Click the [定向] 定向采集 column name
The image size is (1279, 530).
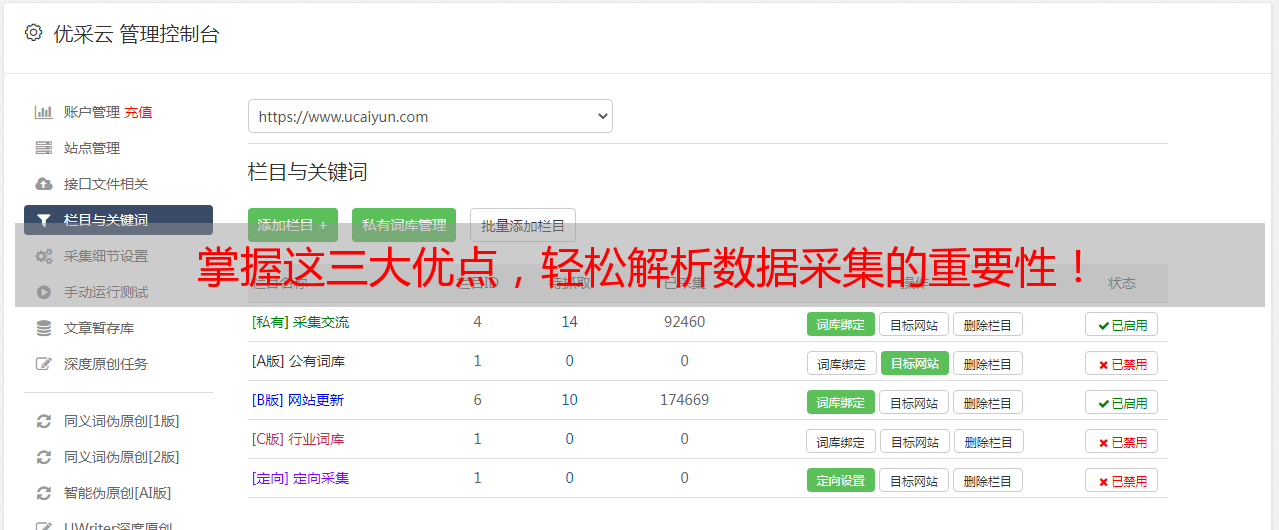pyautogui.click(x=300, y=478)
